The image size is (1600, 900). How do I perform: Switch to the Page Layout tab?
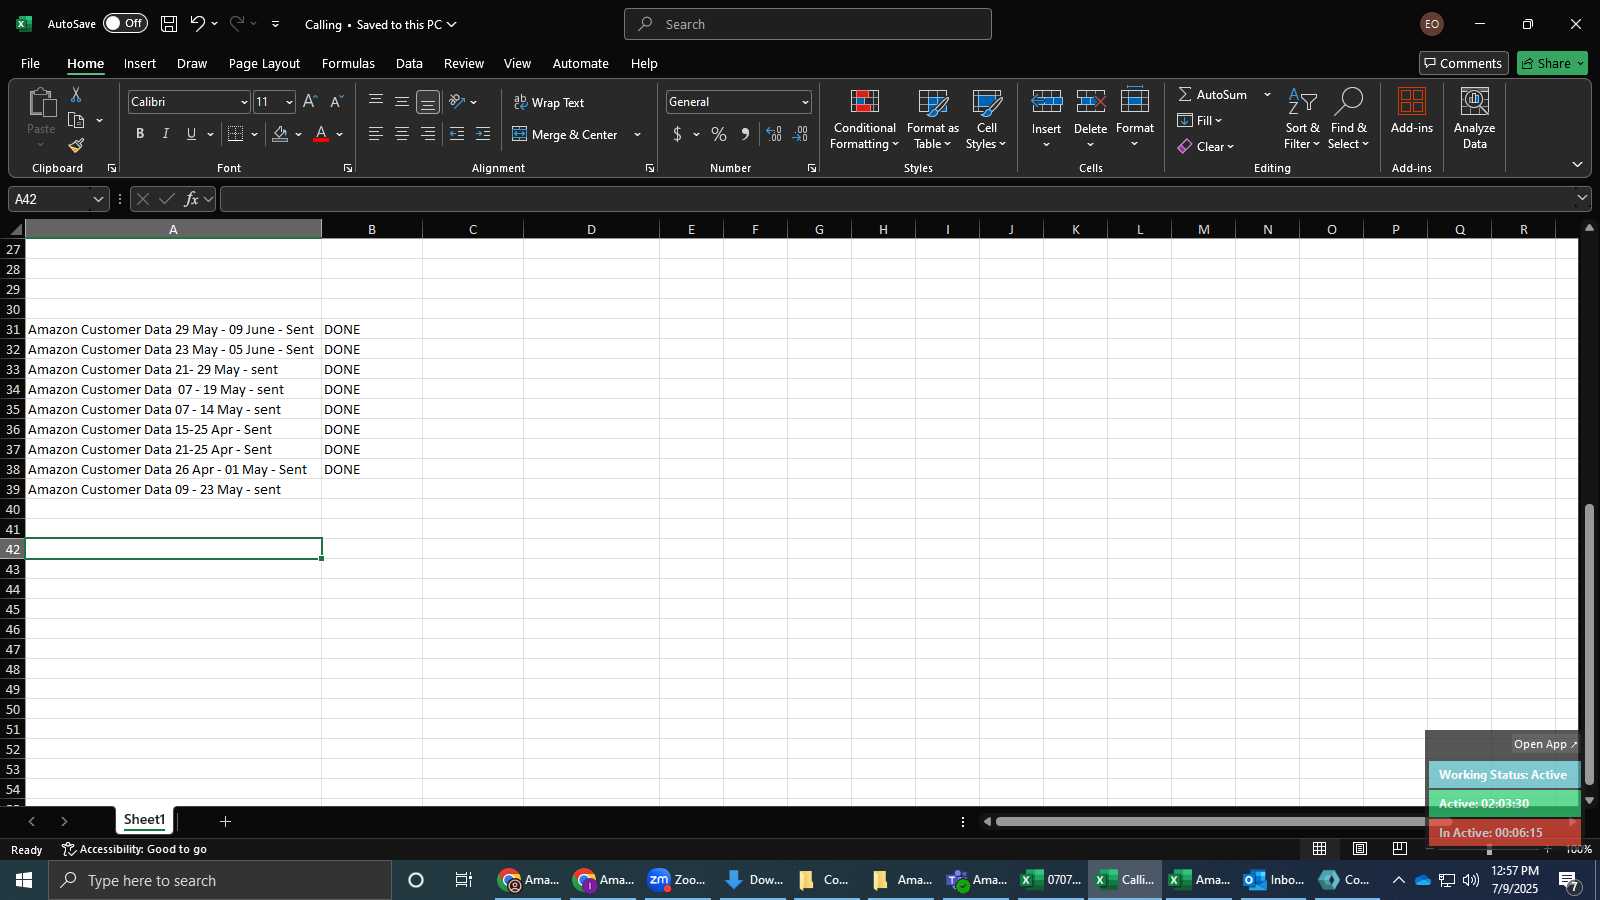[x=264, y=63]
